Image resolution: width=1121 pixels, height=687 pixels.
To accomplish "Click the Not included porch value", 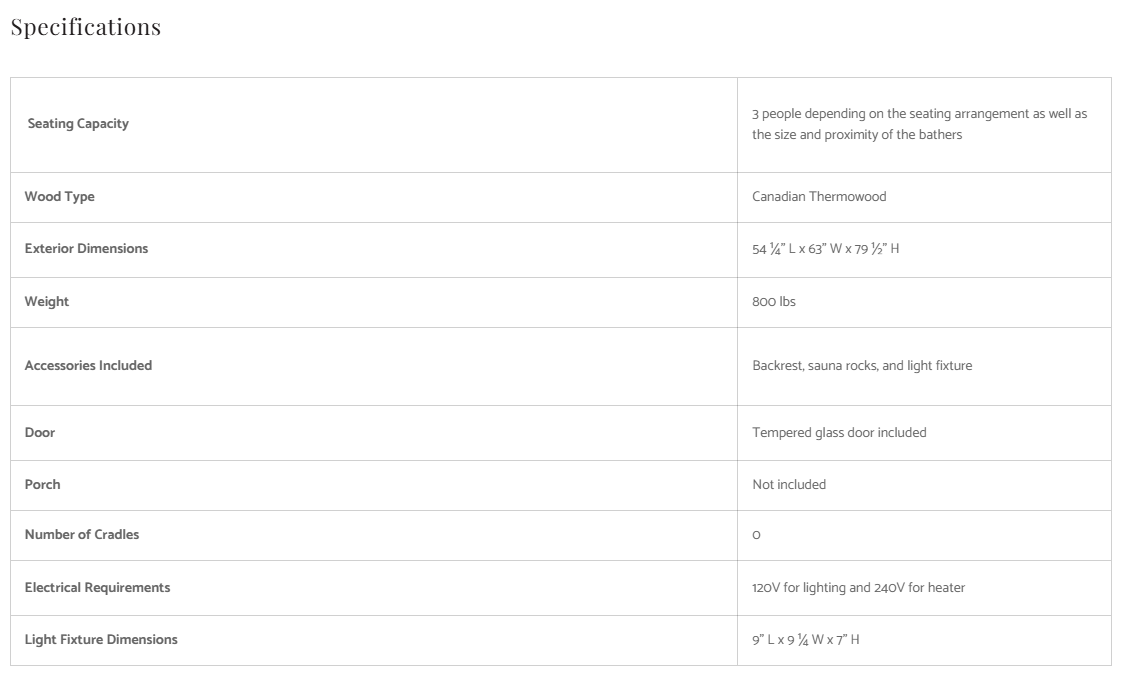I will pyautogui.click(x=789, y=485).
